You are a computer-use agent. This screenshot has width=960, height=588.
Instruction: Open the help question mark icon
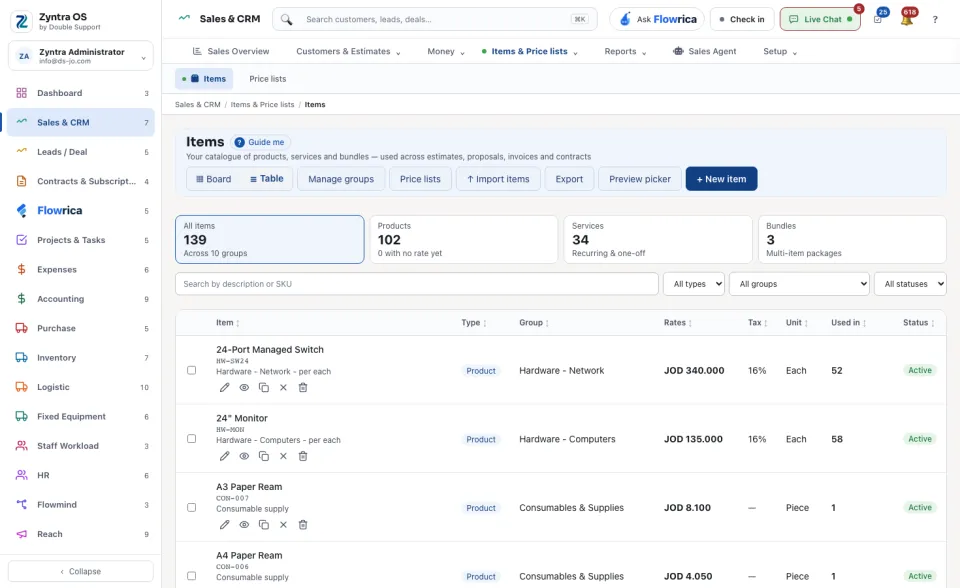[935, 20]
